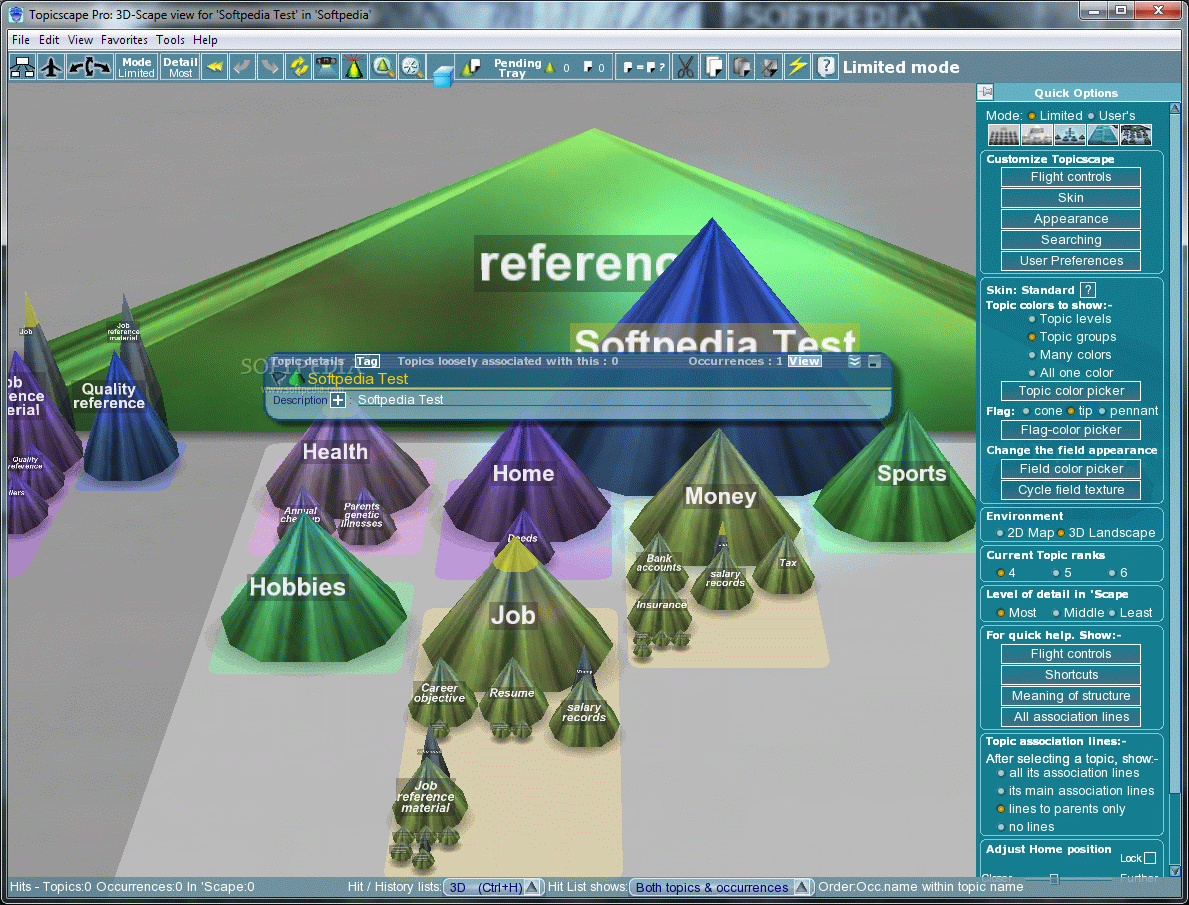Select Topic levels color option

(1031, 319)
